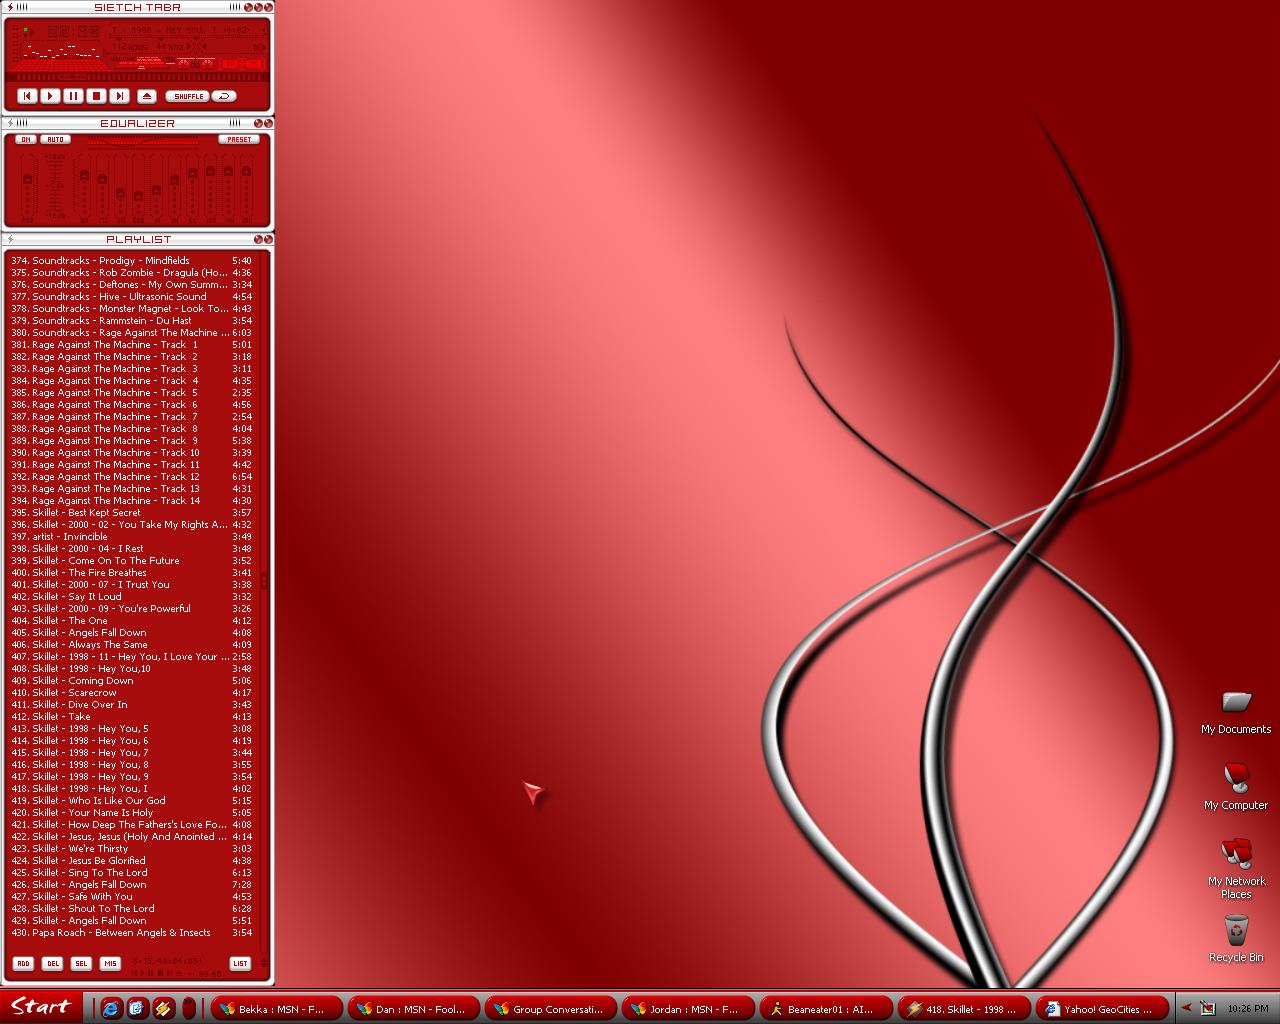Pause playback in the Winamp player
Image resolution: width=1280 pixels, height=1024 pixels.
pyautogui.click(x=74, y=96)
